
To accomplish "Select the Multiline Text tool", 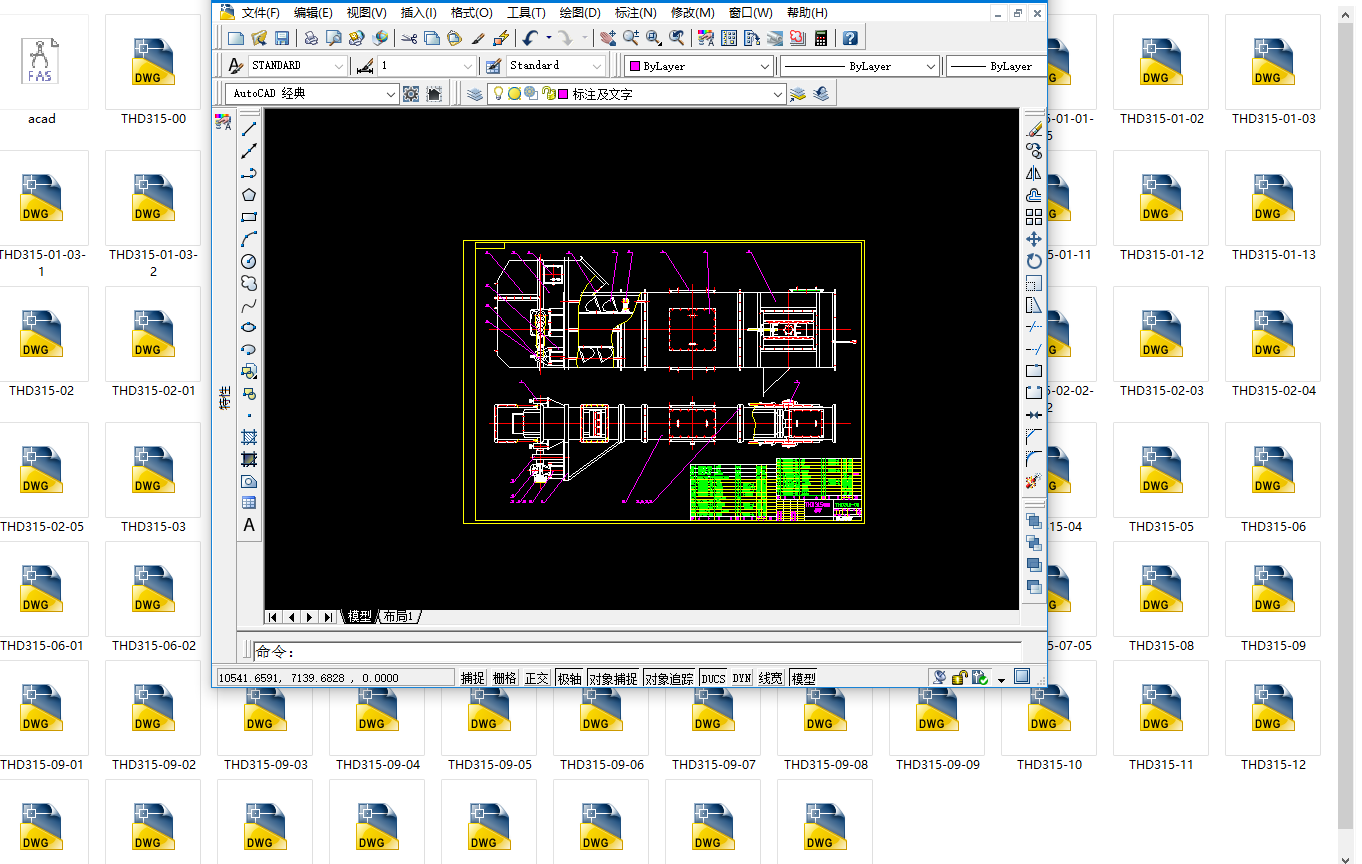I will (249, 525).
